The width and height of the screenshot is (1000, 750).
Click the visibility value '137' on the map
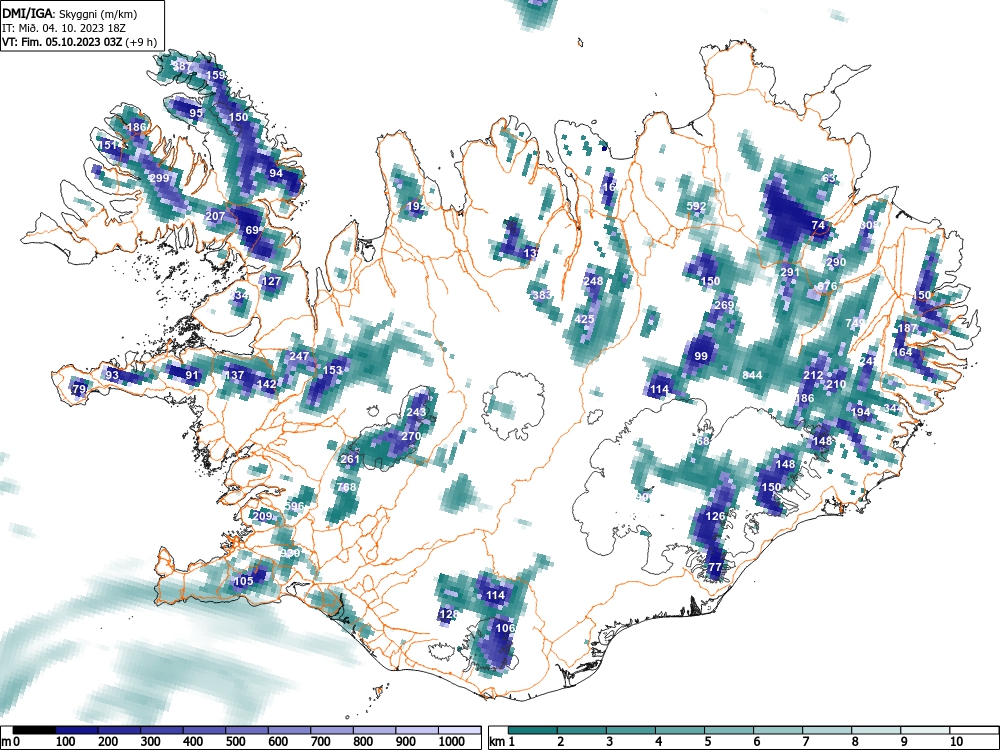pos(234,375)
